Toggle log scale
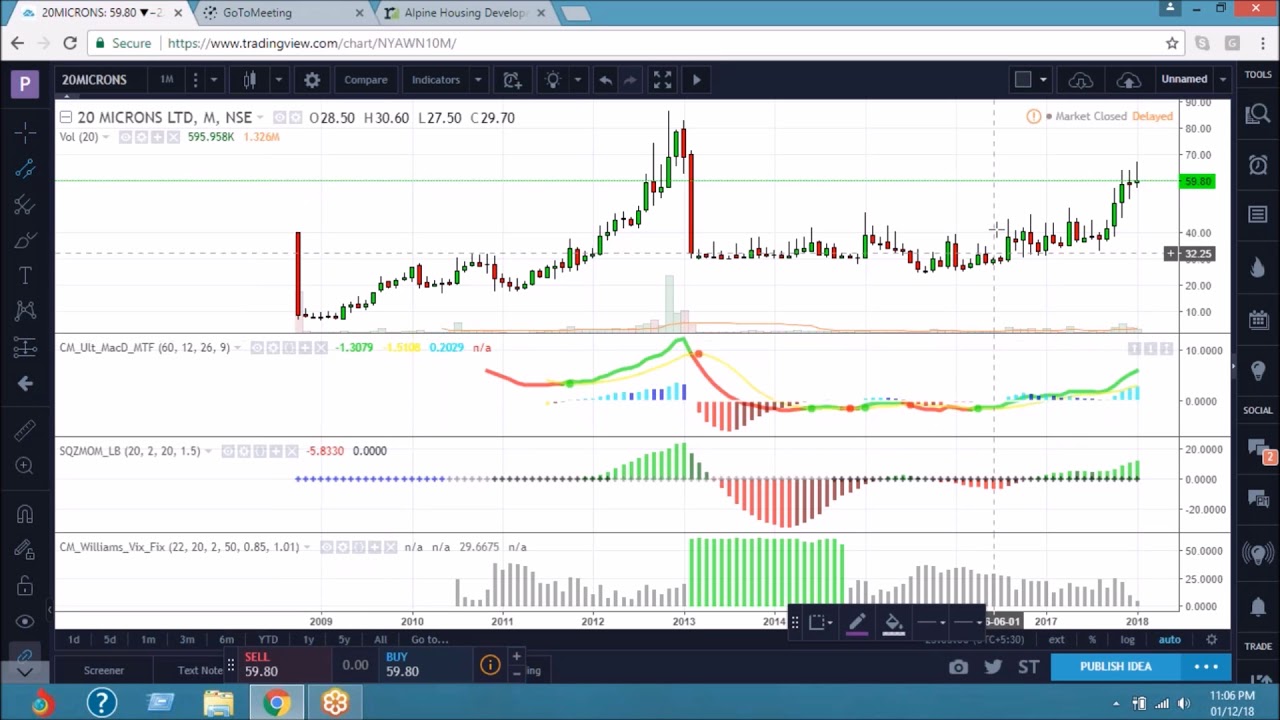The width and height of the screenshot is (1280, 720). pos(1127,639)
